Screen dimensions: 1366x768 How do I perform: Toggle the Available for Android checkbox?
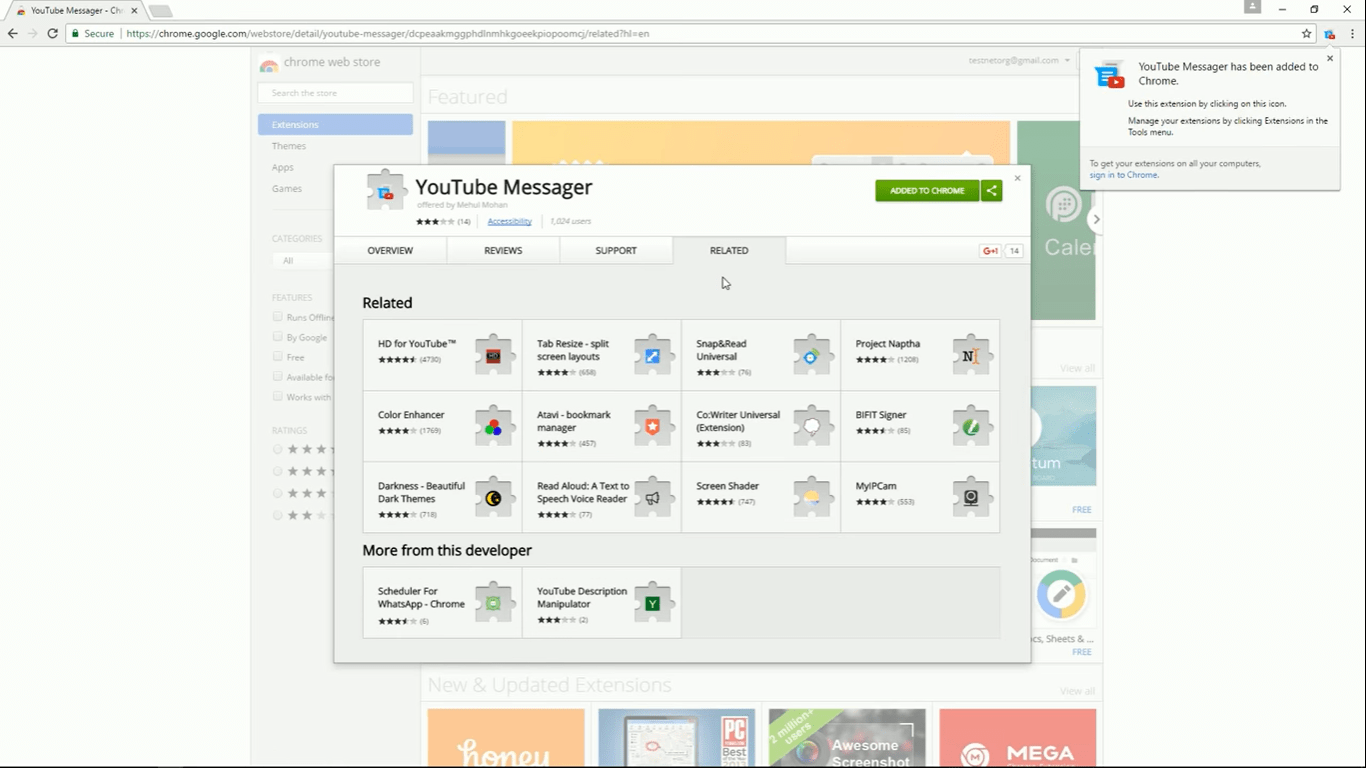point(278,377)
